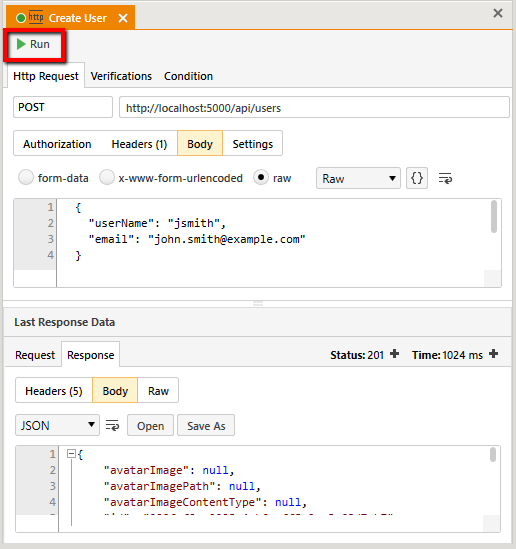
Task: Click the format JSON braces icon
Action: (417, 178)
